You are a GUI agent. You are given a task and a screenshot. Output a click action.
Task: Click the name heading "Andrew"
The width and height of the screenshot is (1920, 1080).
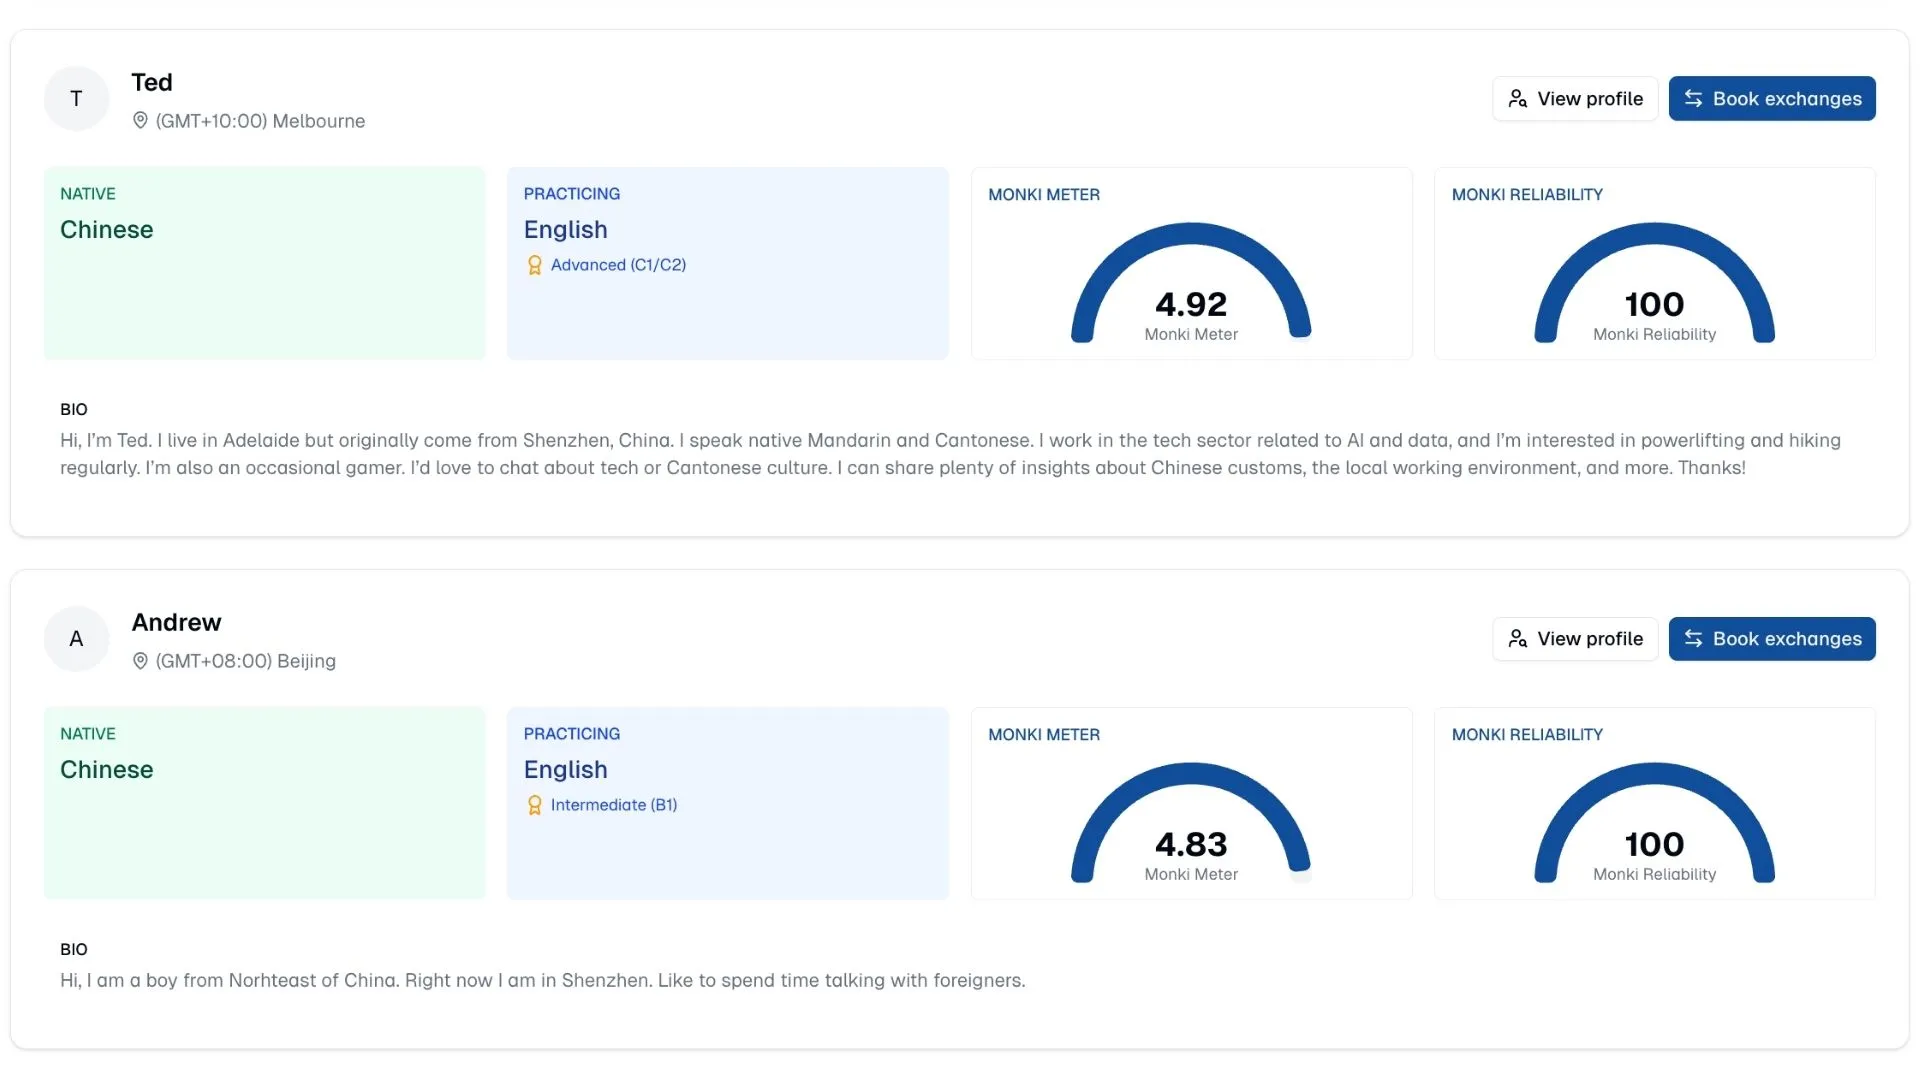(176, 622)
